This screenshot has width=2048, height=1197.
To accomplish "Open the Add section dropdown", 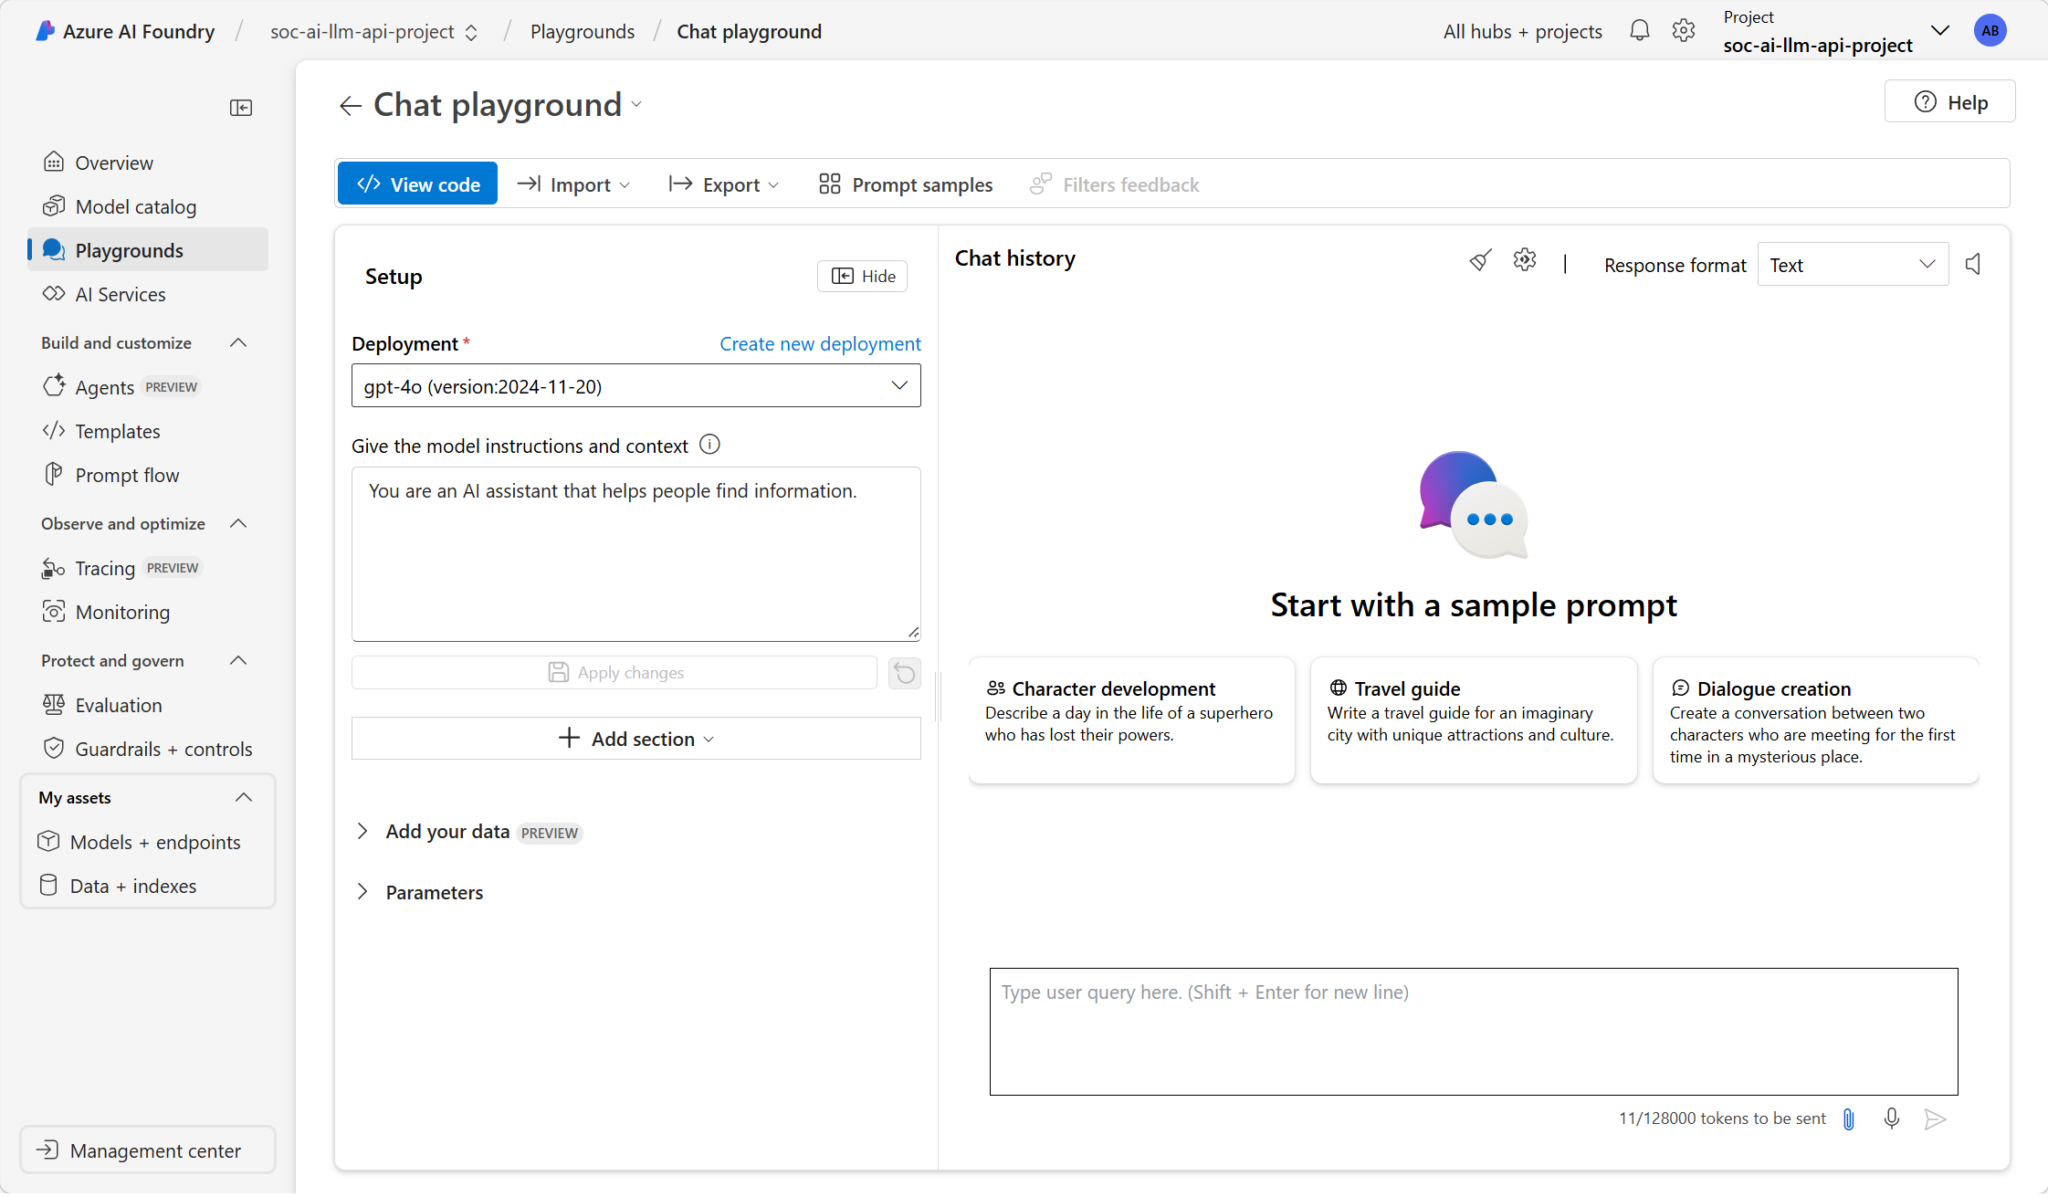I will click(636, 739).
